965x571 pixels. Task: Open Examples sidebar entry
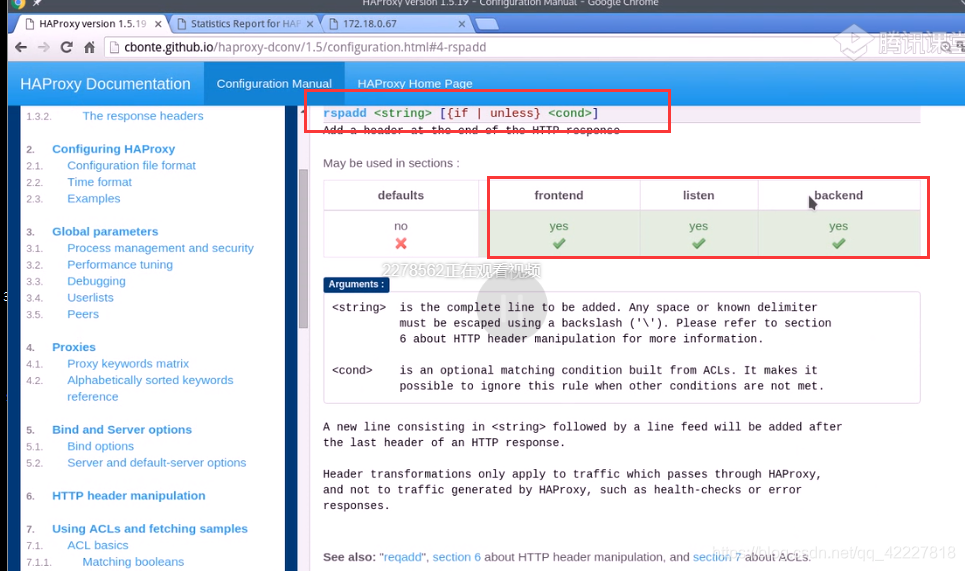tap(94, 199)
